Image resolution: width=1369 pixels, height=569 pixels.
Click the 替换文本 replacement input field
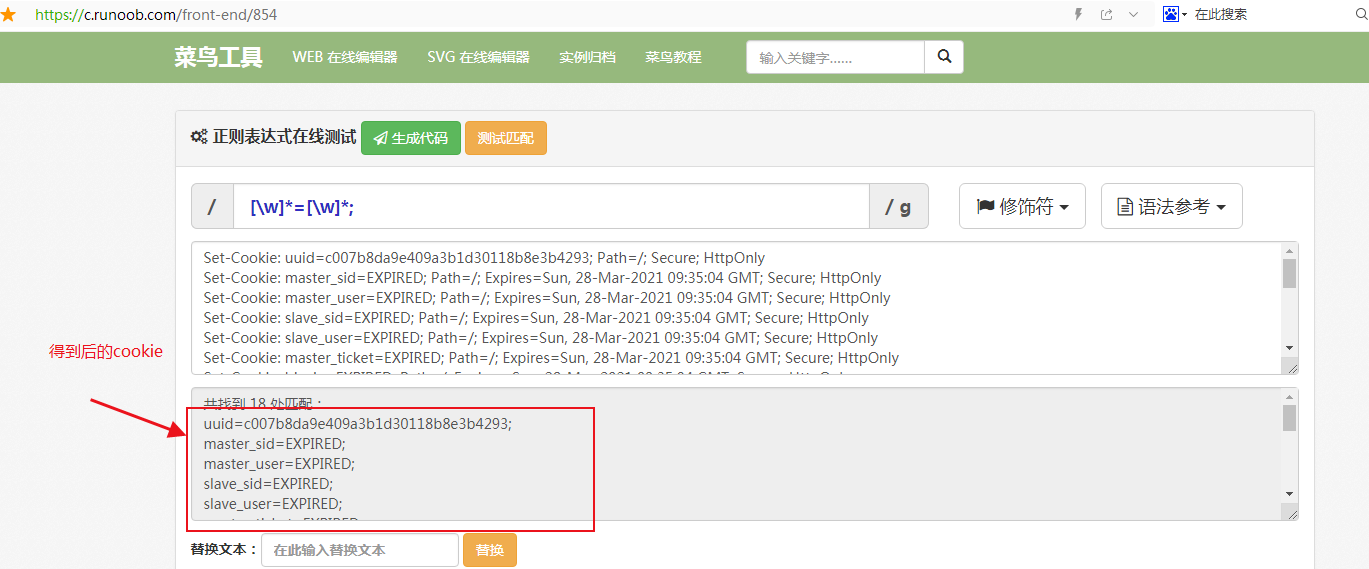coord(360,550)
